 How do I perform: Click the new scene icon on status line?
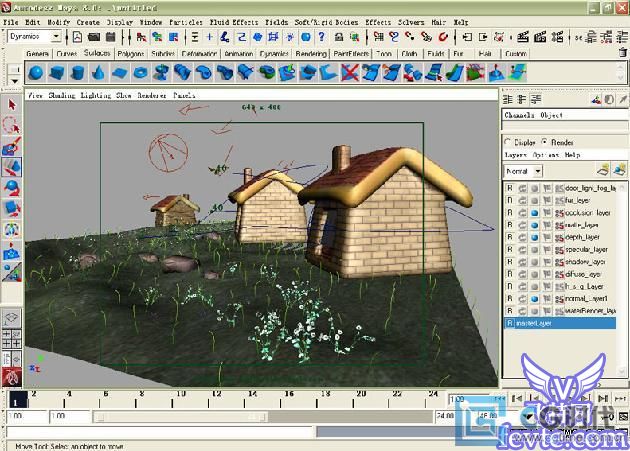[x=77, y=37]
